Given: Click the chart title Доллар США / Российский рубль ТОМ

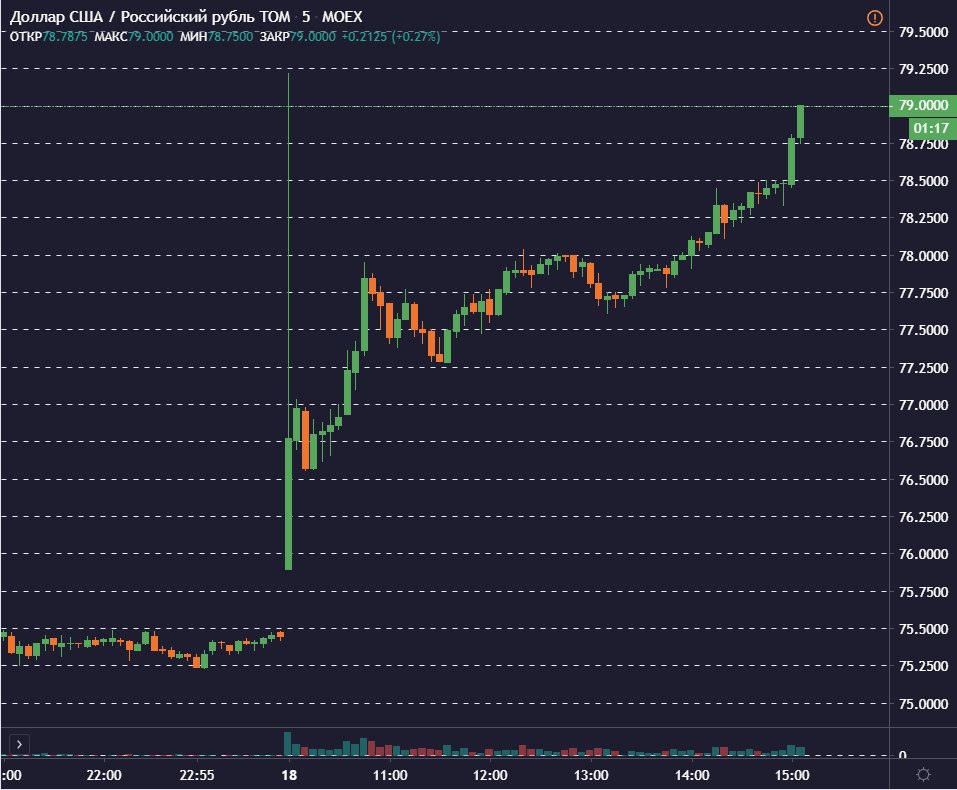Looking at the screenshot, I should (150, 16).
